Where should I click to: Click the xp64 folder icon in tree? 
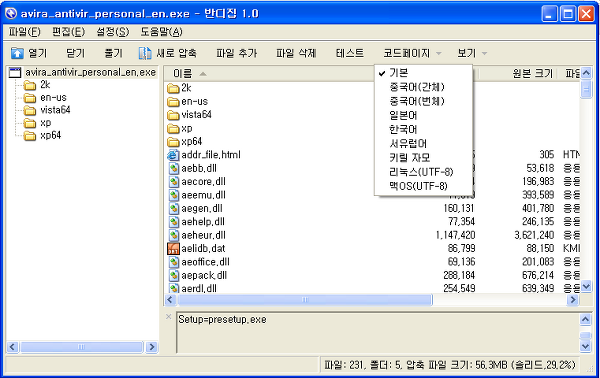tap(30, 136)
